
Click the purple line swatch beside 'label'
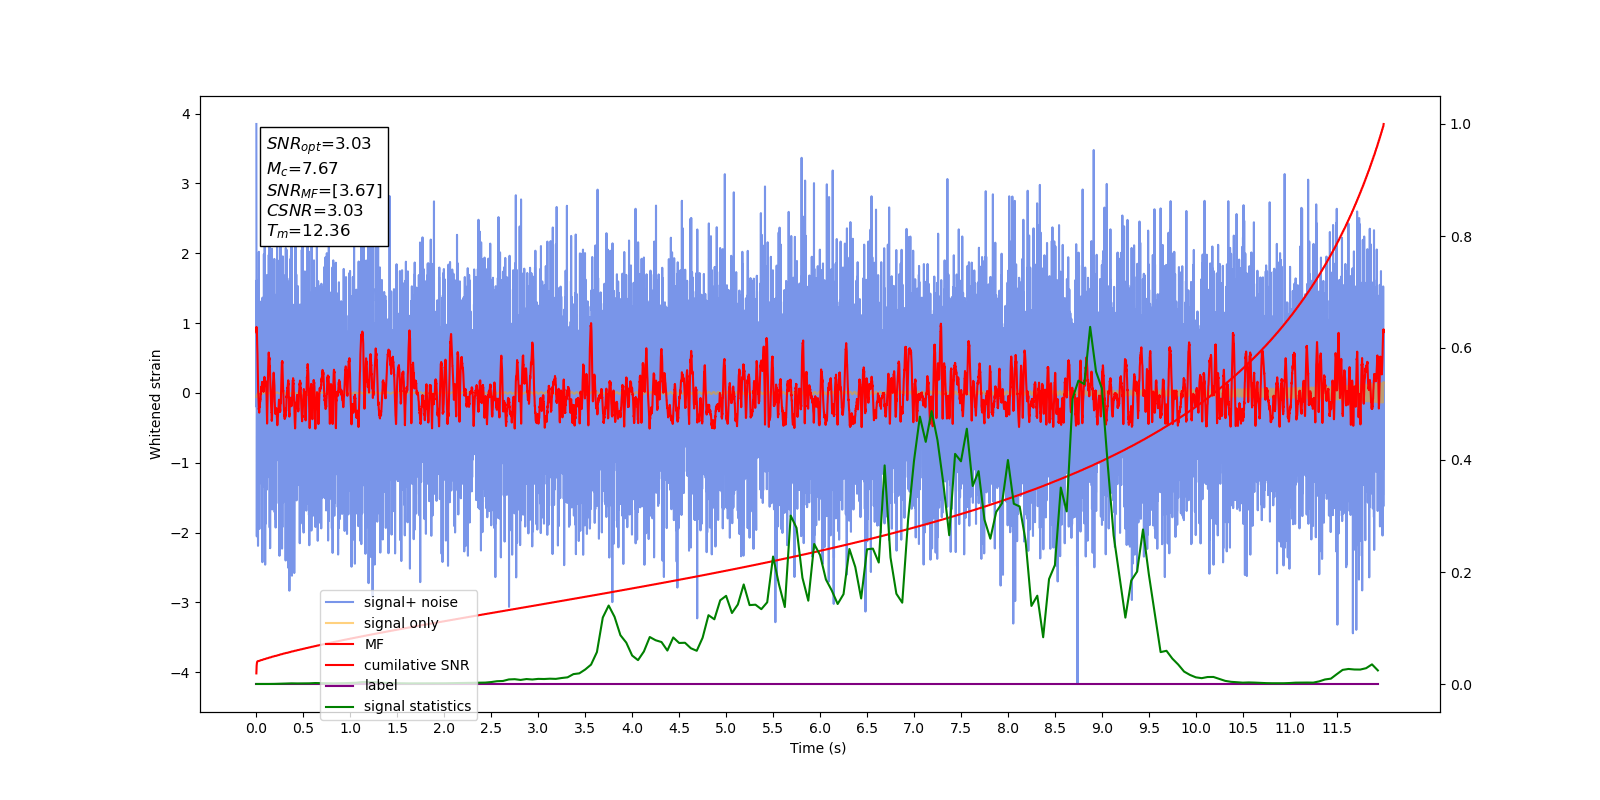(340, 685)
